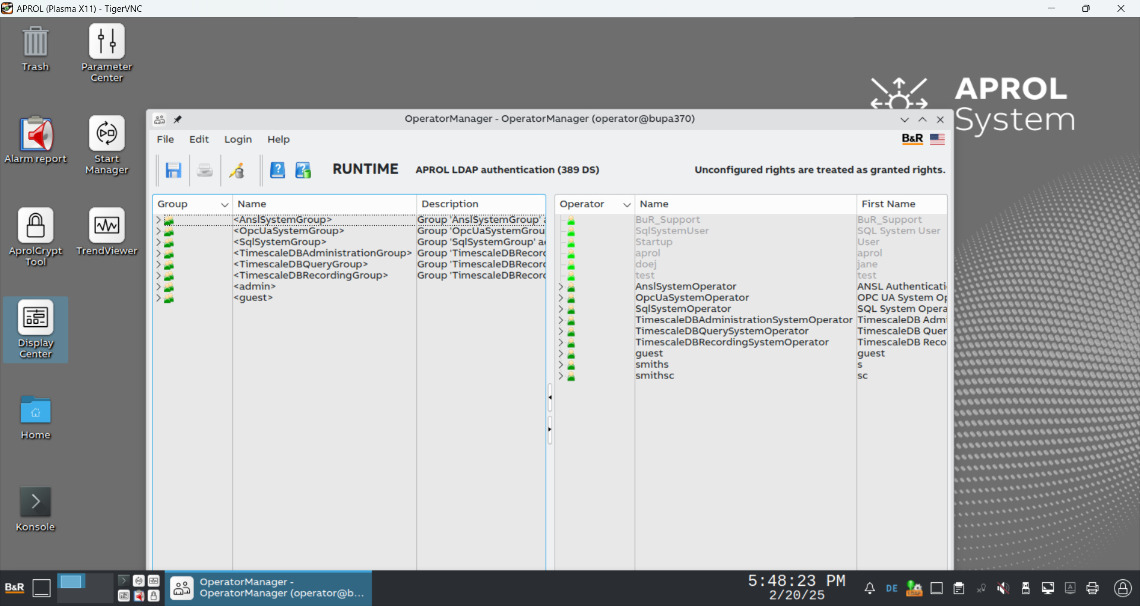The height and width of the screenshot is (606, 1140).
Task: Launch Konsole from the desktop
Action: click(36, 502)
